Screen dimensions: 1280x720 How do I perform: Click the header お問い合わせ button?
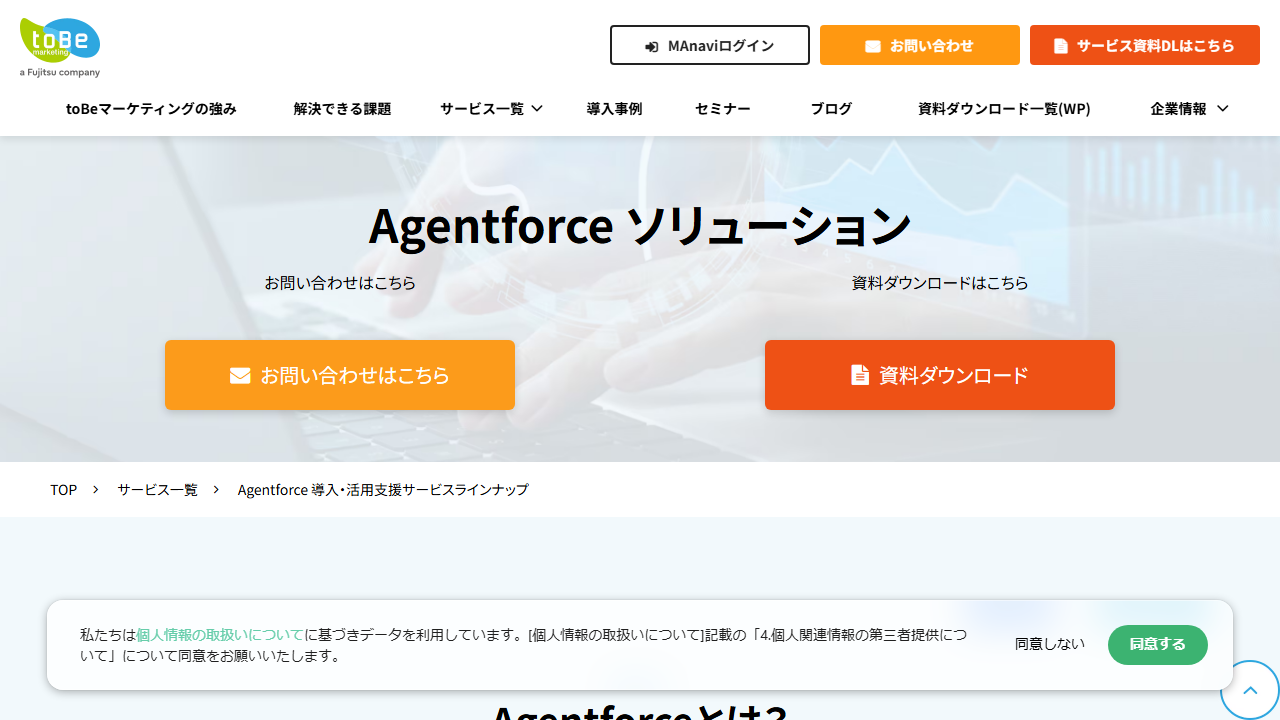(920, 45)
